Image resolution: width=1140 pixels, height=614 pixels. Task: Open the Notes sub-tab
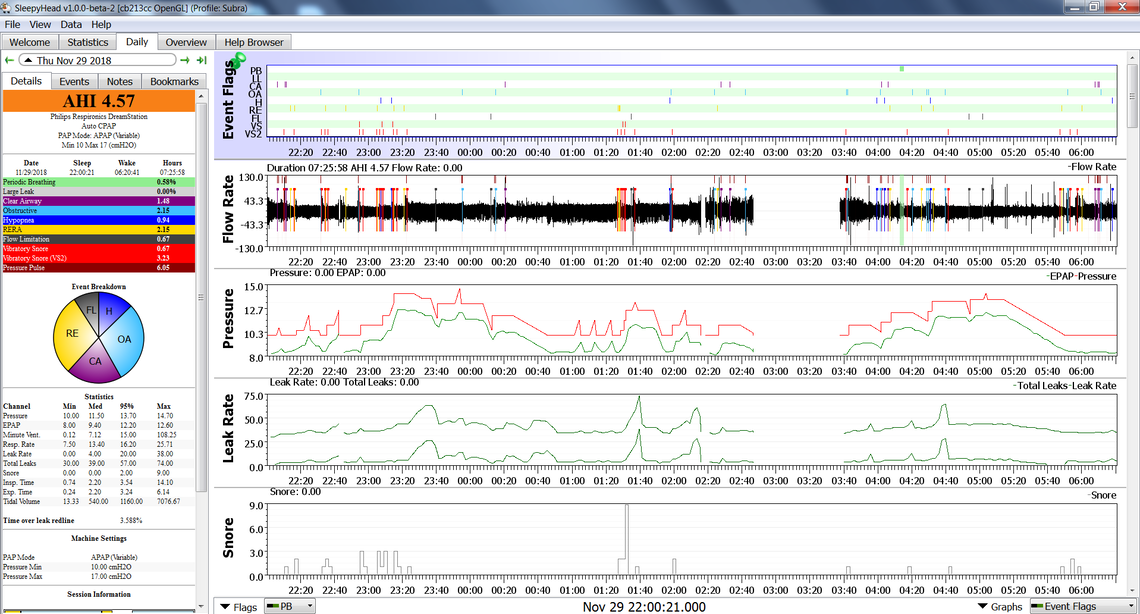pyautogui.click(x=120, y=81)
